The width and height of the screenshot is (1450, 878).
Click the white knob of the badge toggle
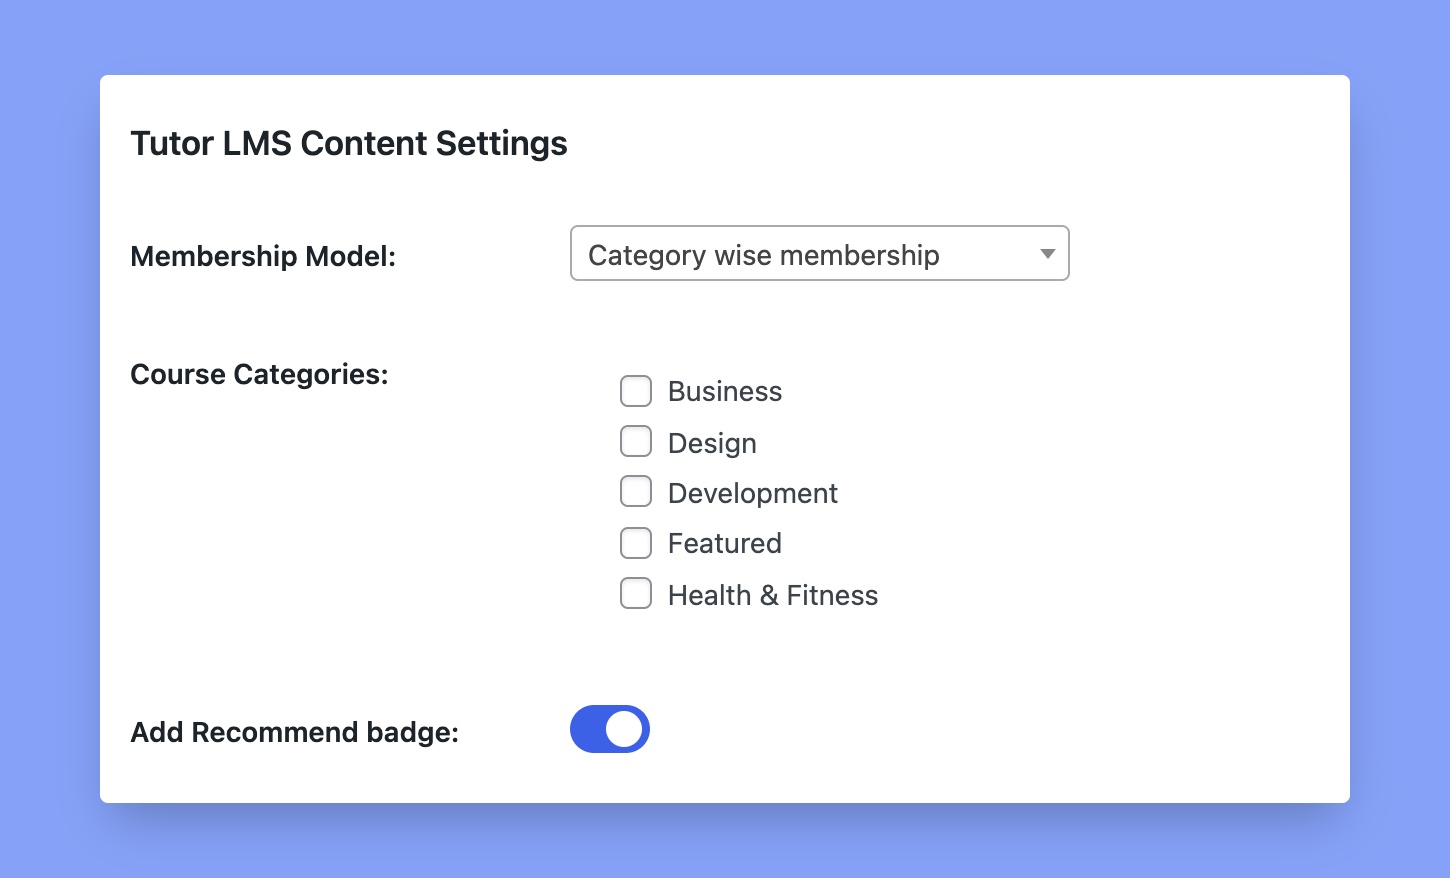tap(624, 729)
